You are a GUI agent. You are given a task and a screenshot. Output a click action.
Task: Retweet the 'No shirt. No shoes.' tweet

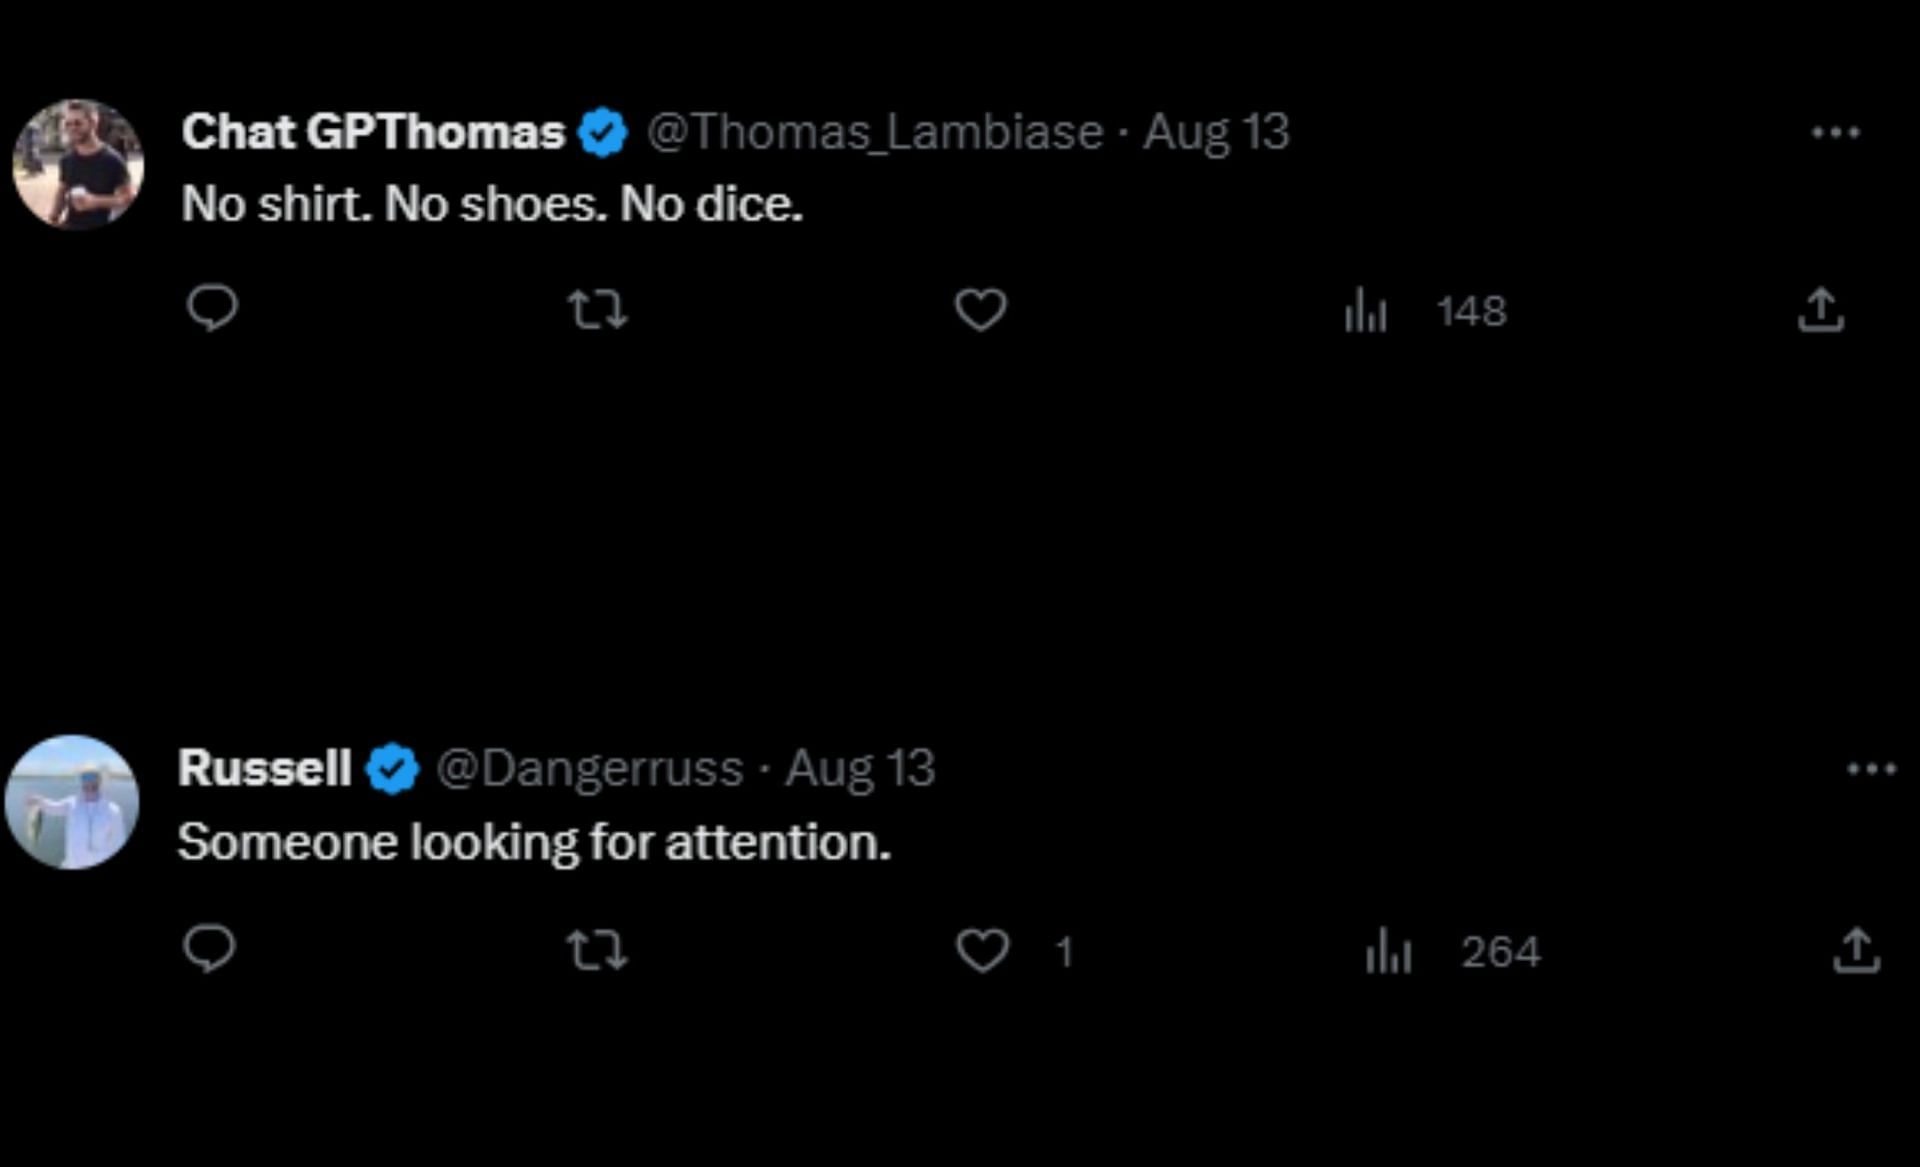coord(597,309)
